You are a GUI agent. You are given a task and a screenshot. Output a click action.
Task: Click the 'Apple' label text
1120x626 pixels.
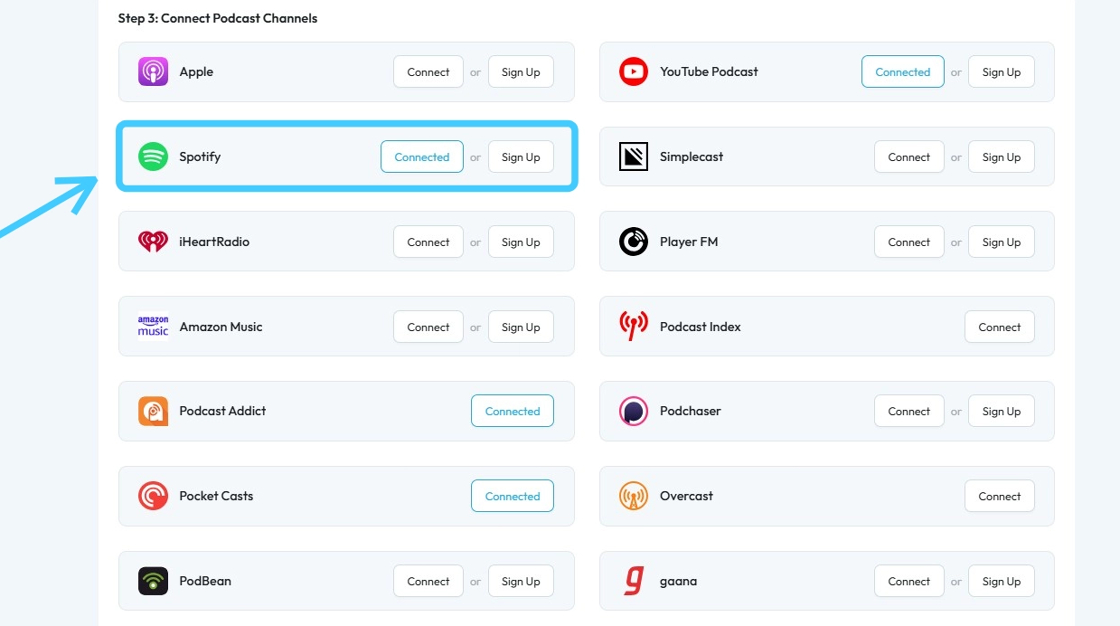(x=196, y=71)
